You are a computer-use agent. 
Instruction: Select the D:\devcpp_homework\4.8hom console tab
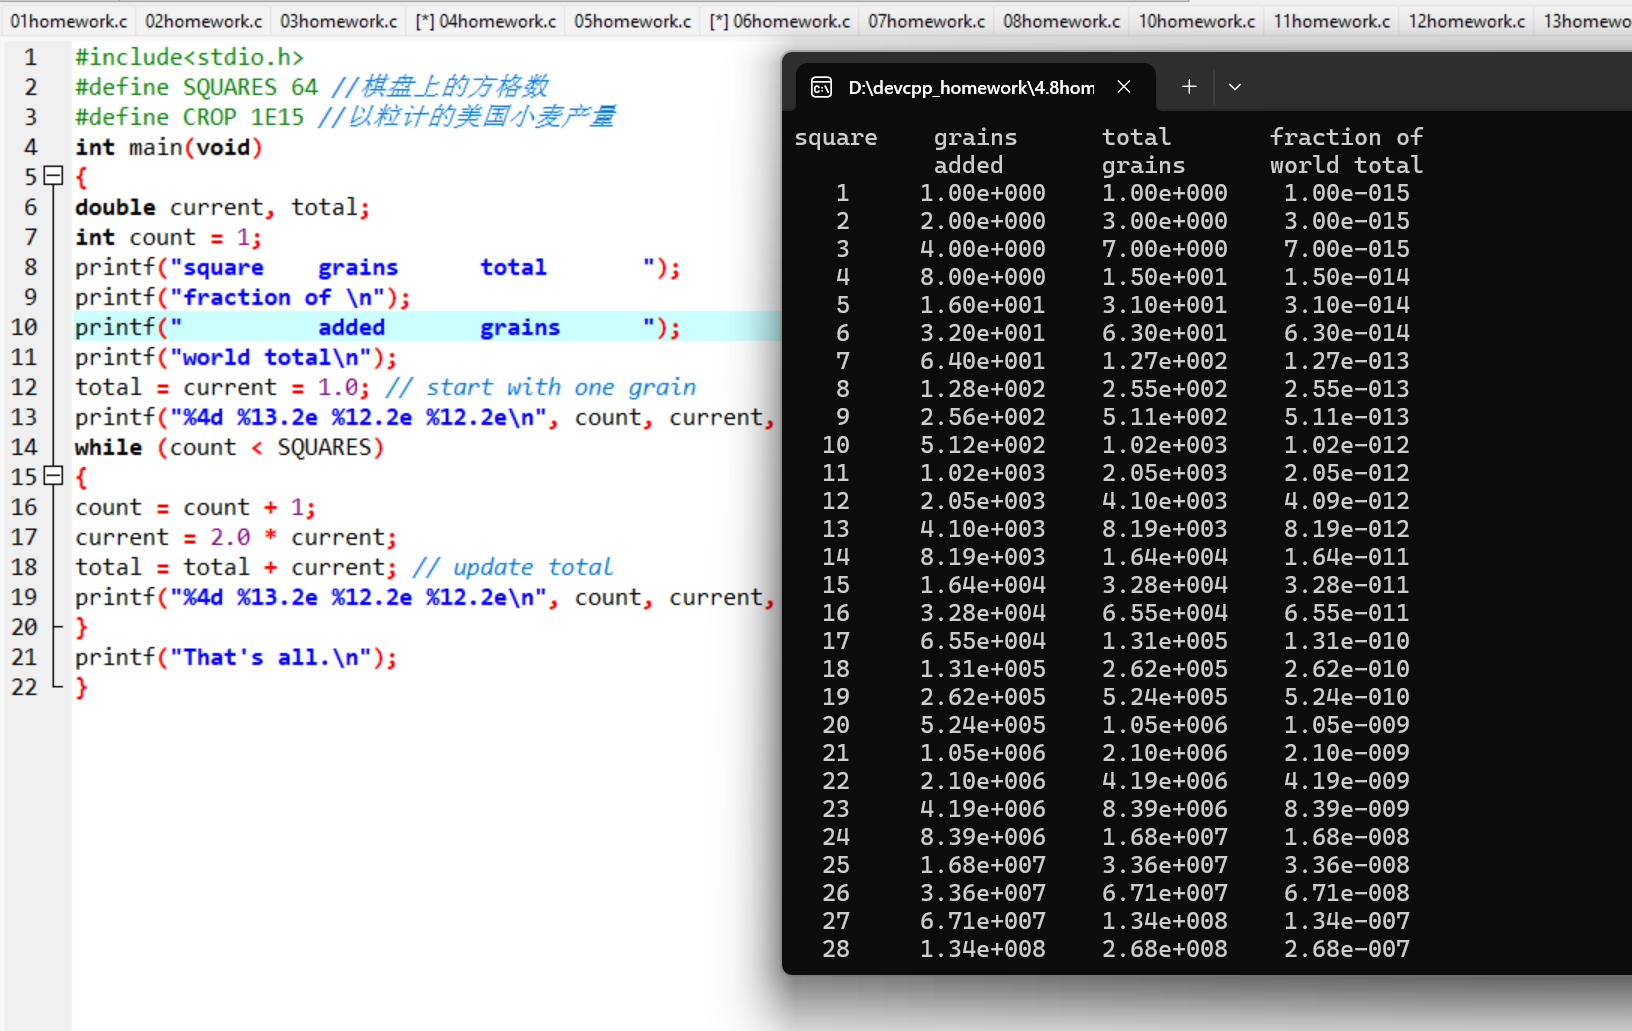click(x=976, y=88)
